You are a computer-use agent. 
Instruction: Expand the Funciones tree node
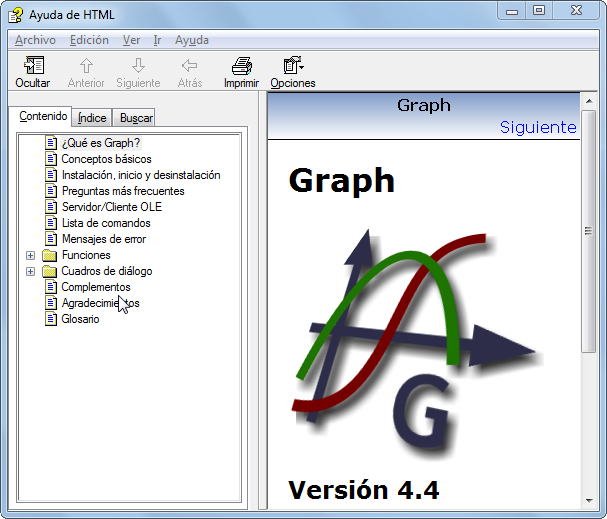[31, 255]
